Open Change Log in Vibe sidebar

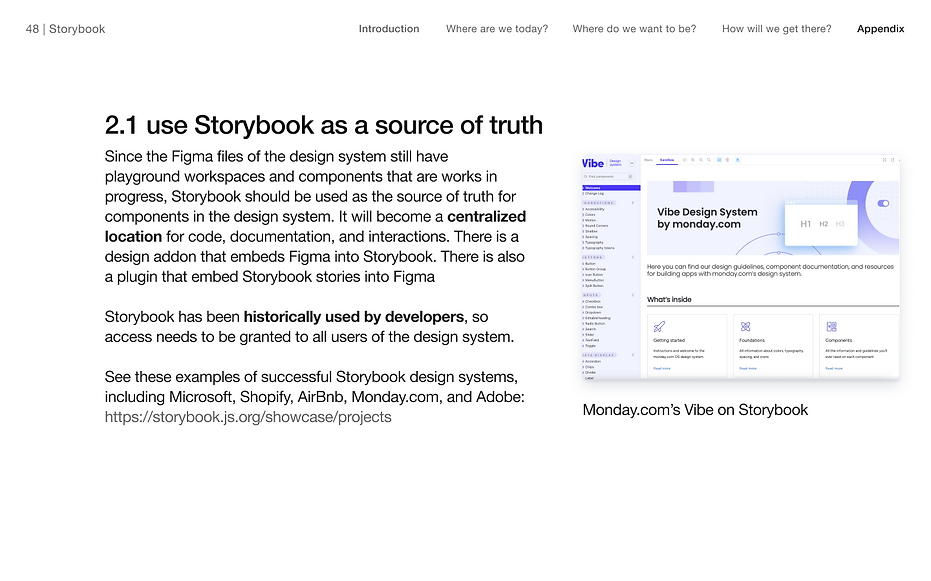[x=594, y=193]
